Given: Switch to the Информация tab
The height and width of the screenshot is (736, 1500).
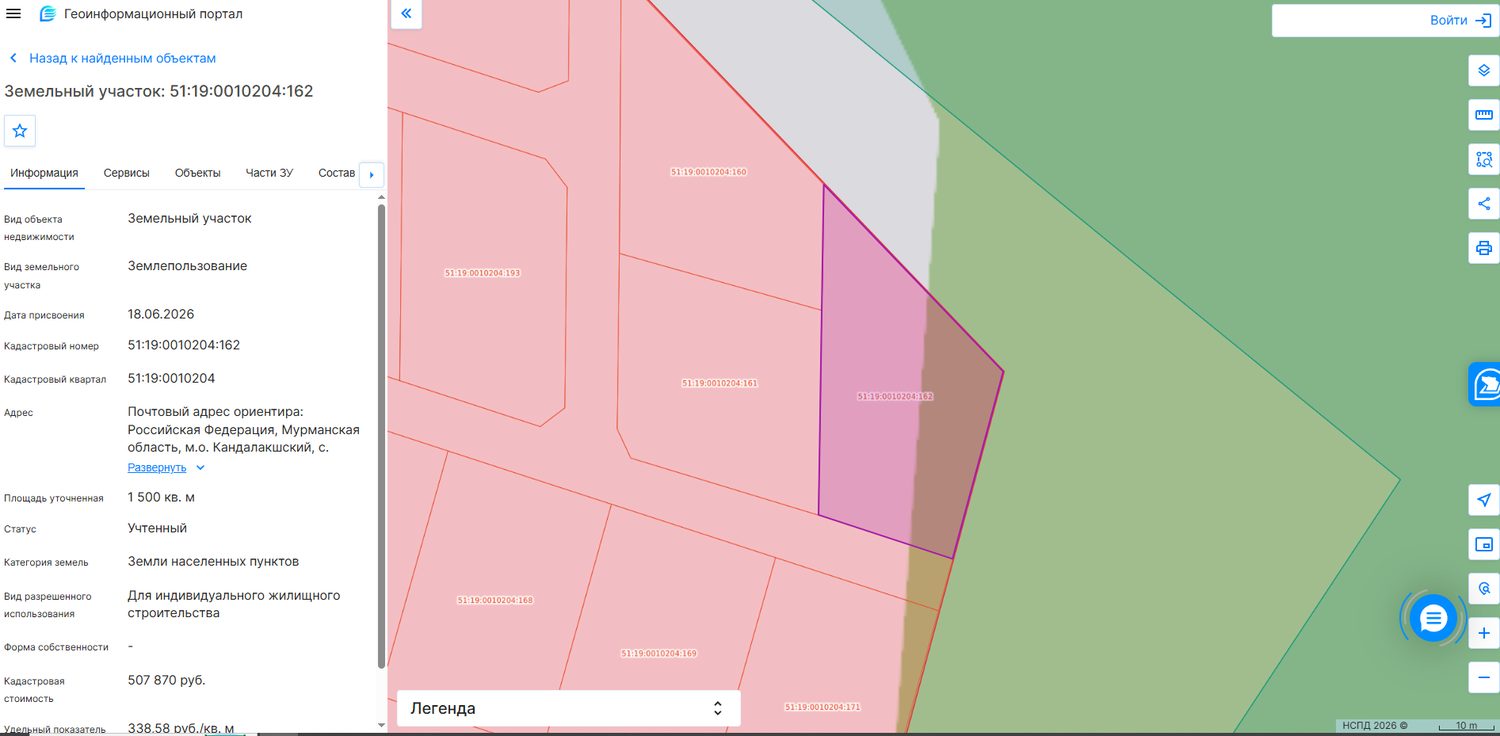Looking at the screenshot, I should (44, 173).
